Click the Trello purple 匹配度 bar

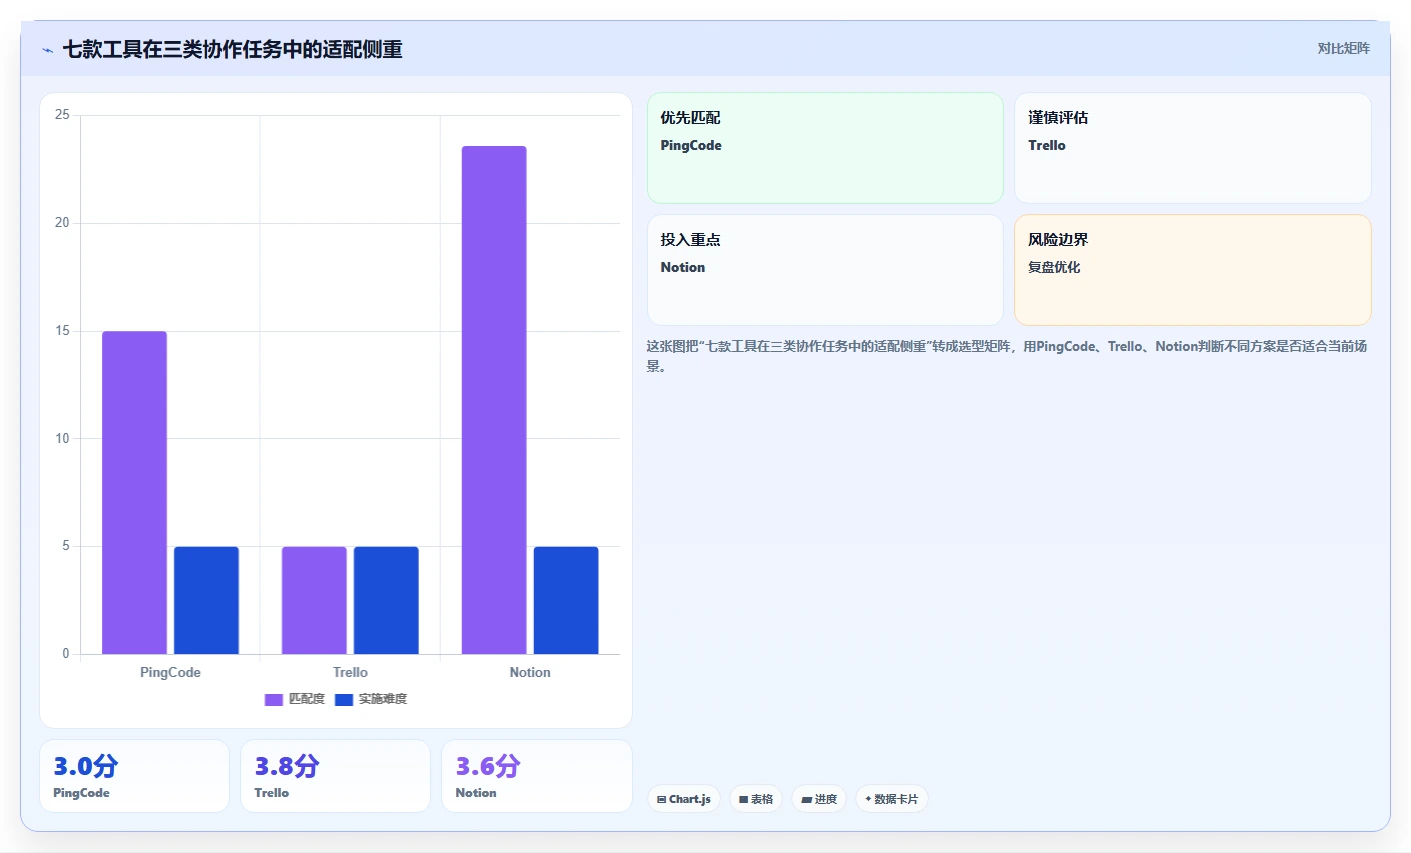click(x=314, y=600)
